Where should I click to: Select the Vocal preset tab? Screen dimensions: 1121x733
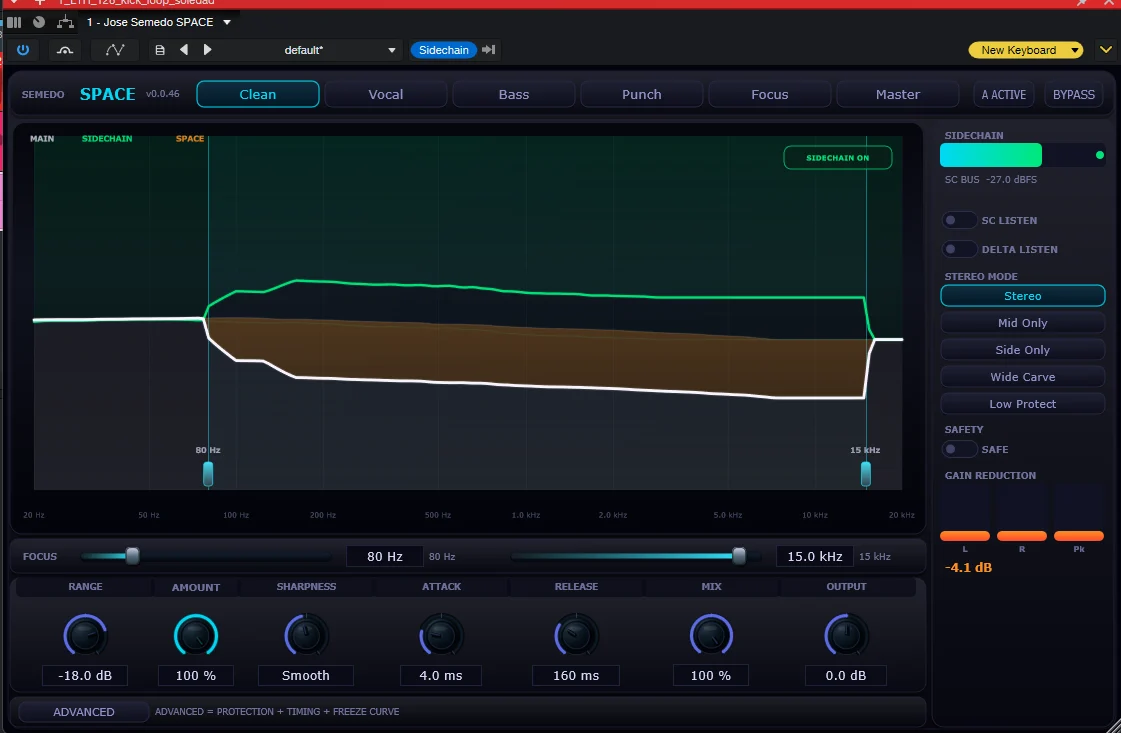[x=386, y=94]
